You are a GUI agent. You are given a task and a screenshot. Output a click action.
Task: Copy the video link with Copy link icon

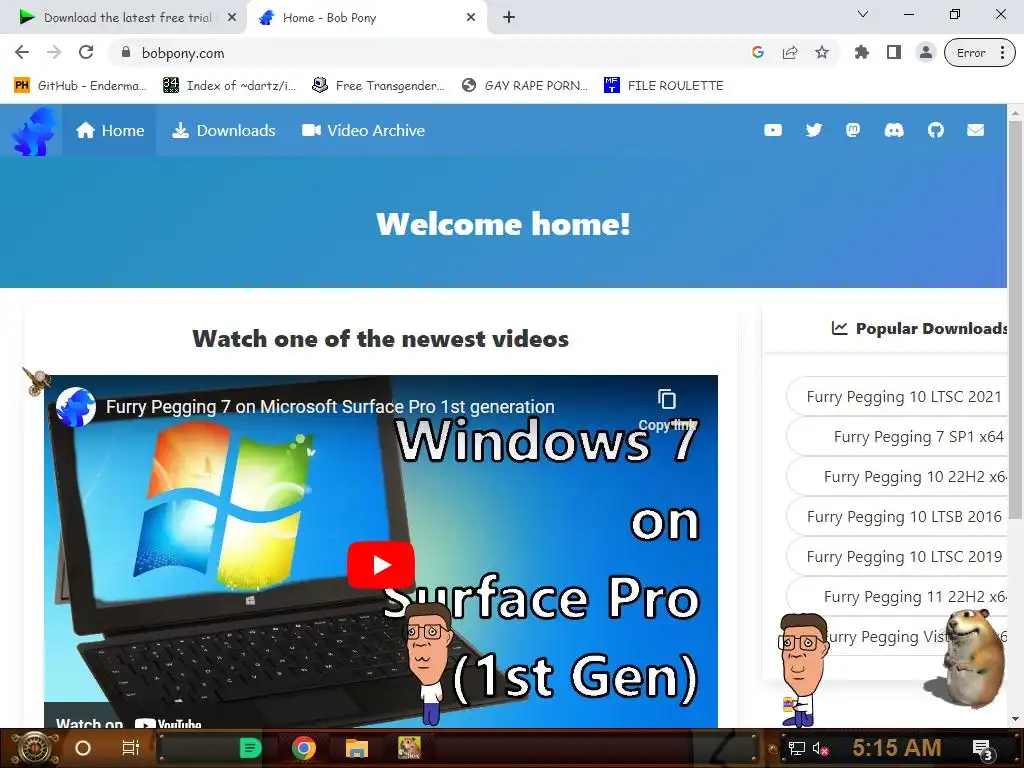[x=667, y=409]
